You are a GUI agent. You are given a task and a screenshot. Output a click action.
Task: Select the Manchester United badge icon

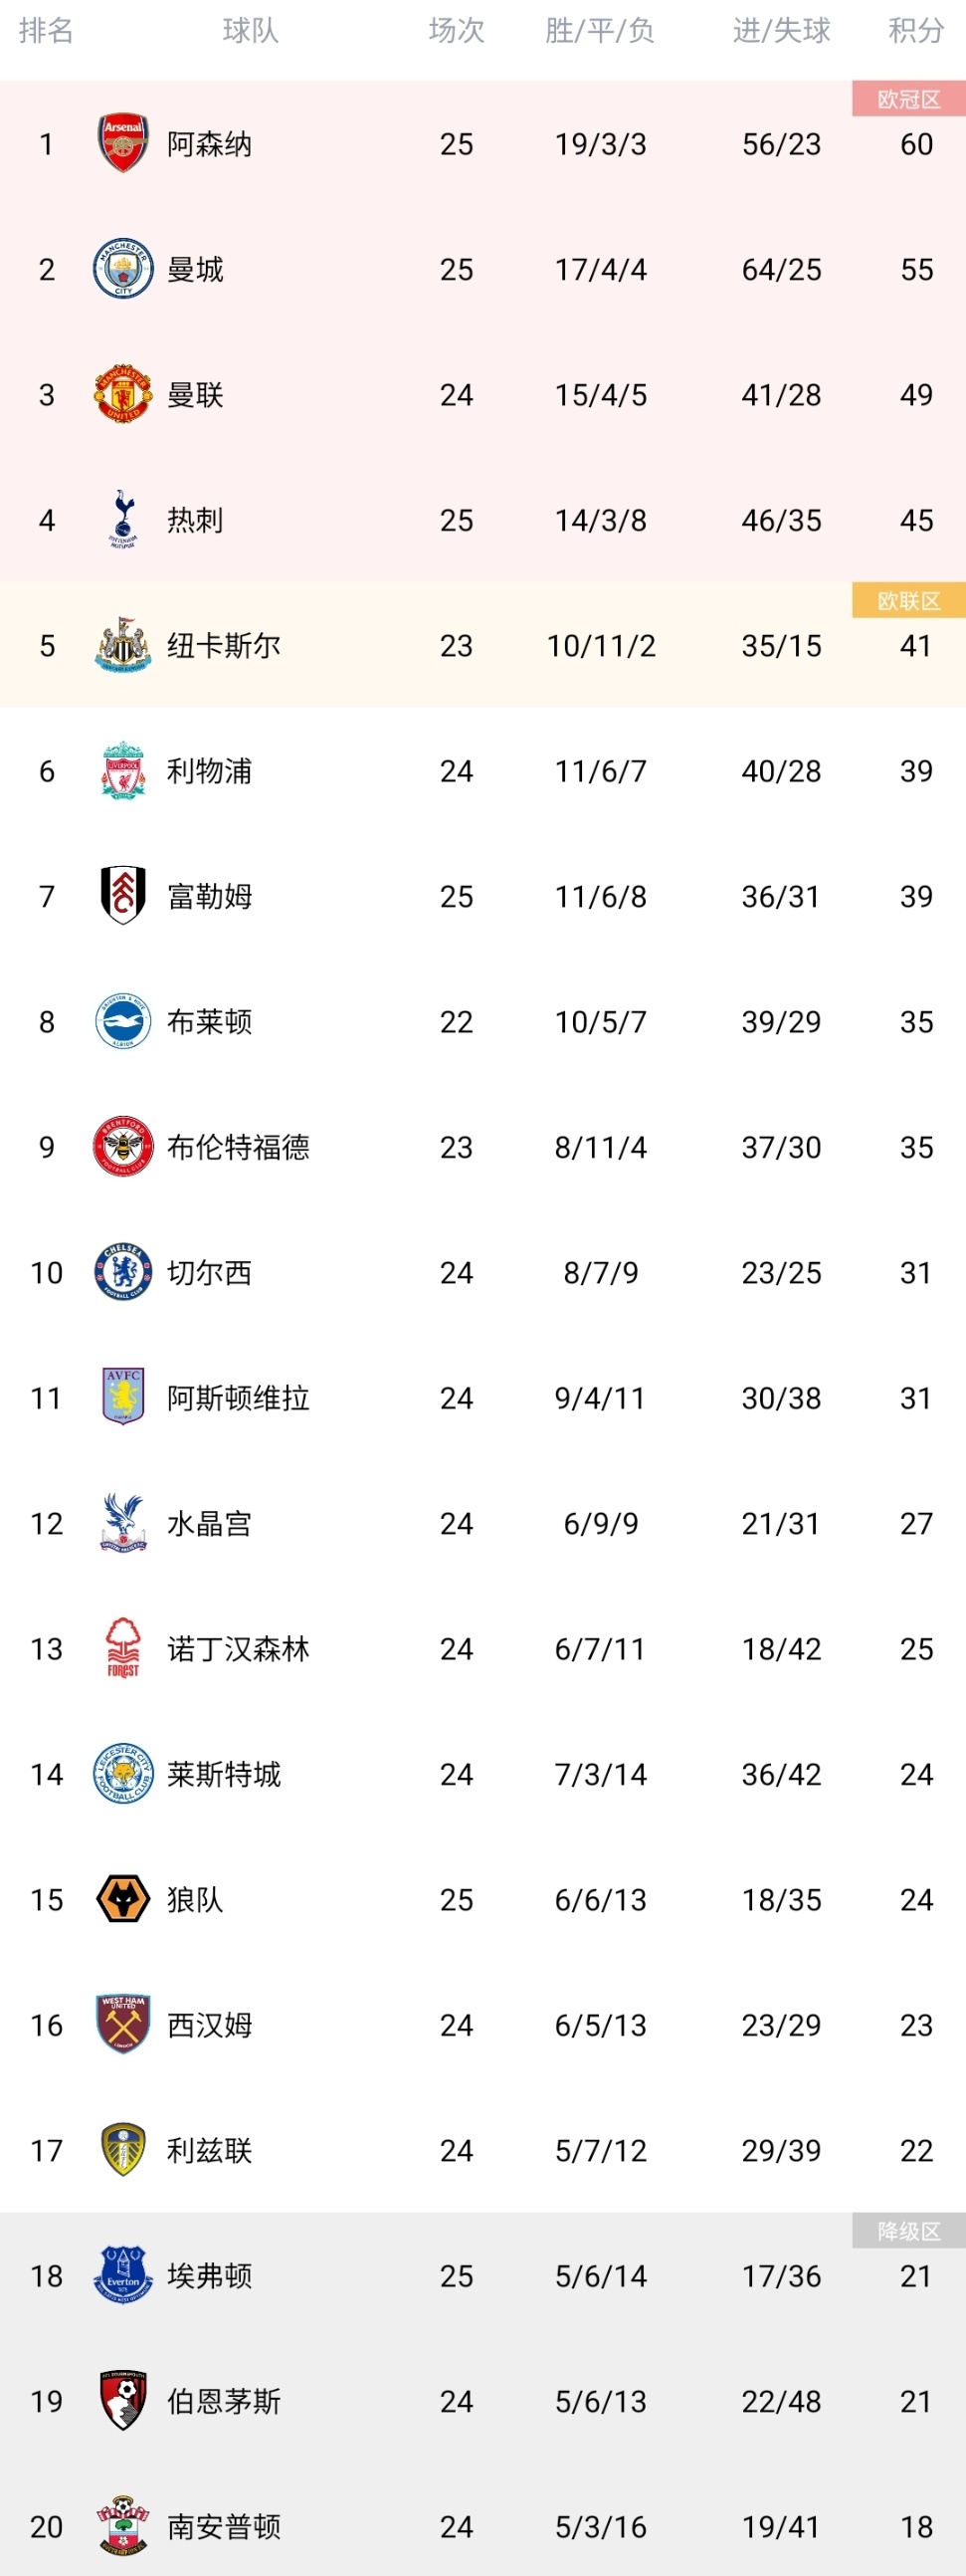123,394
